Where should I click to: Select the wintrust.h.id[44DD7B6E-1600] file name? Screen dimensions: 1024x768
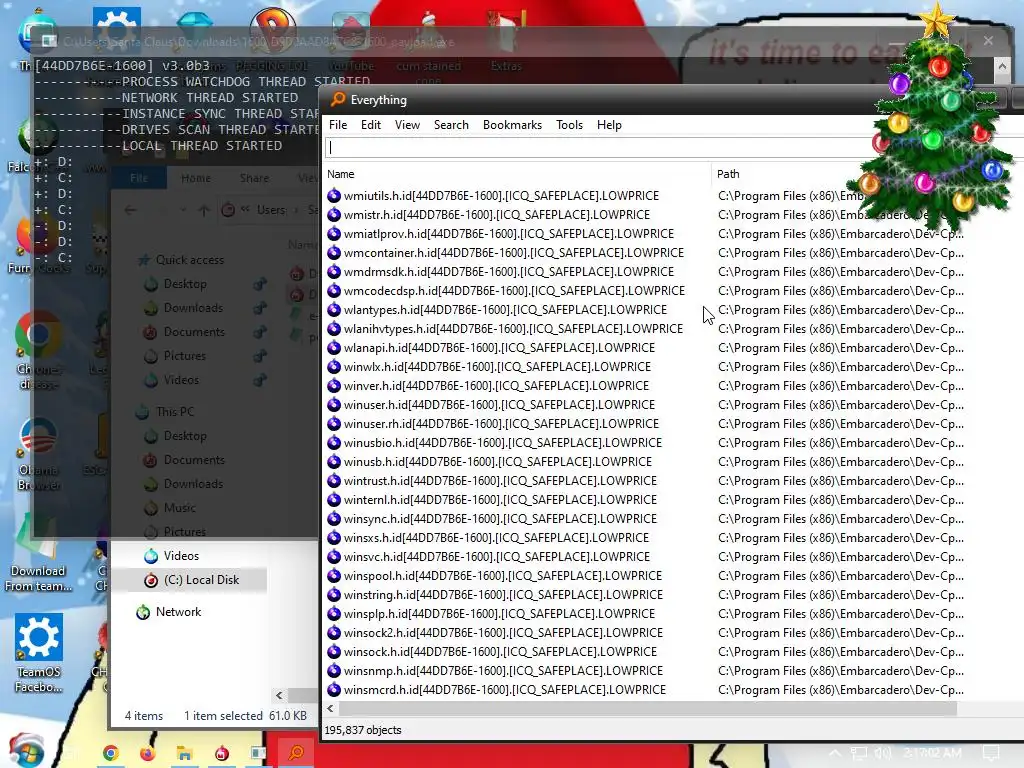(500, 480)
